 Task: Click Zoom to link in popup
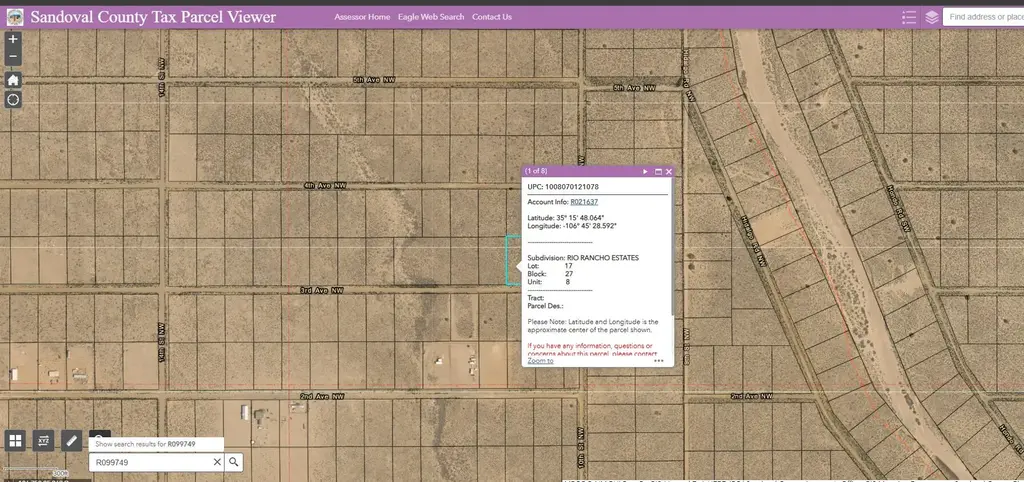[540, 361]
